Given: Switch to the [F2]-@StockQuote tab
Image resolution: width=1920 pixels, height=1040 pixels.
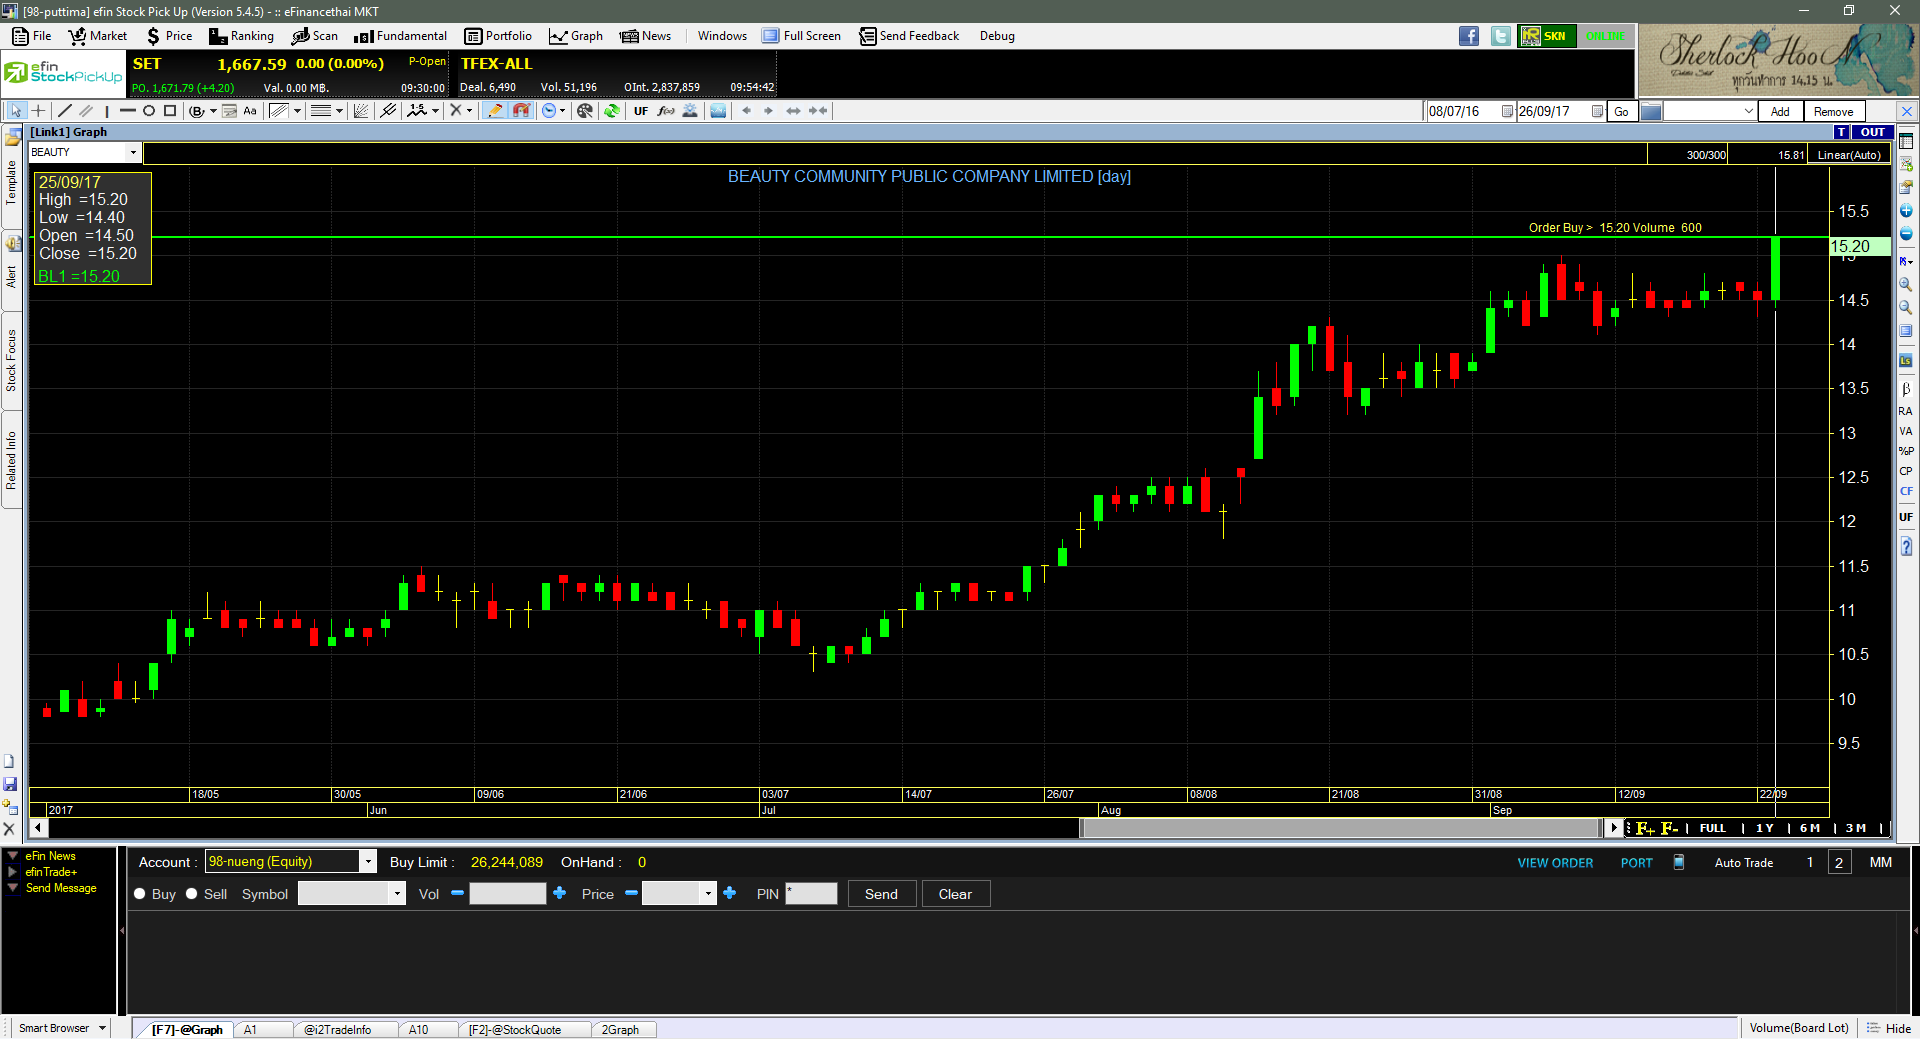Looking at the screenshot, I should point(515,1029).
